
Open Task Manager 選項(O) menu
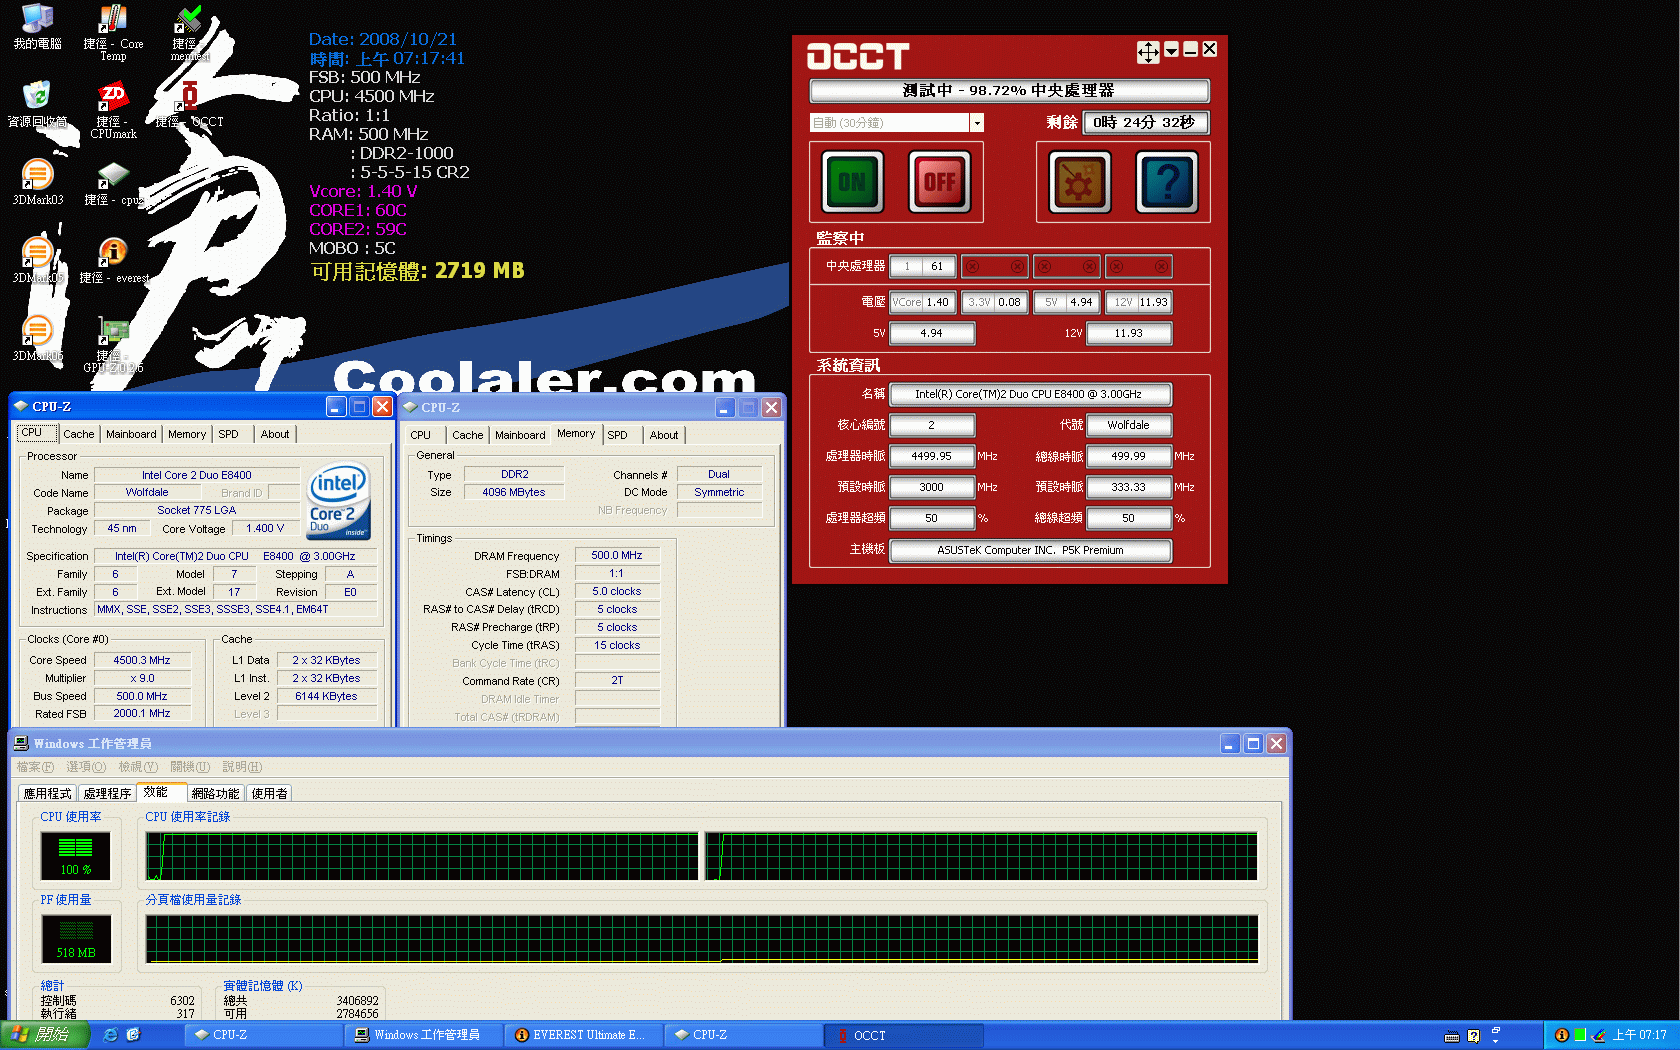[86, 767]
